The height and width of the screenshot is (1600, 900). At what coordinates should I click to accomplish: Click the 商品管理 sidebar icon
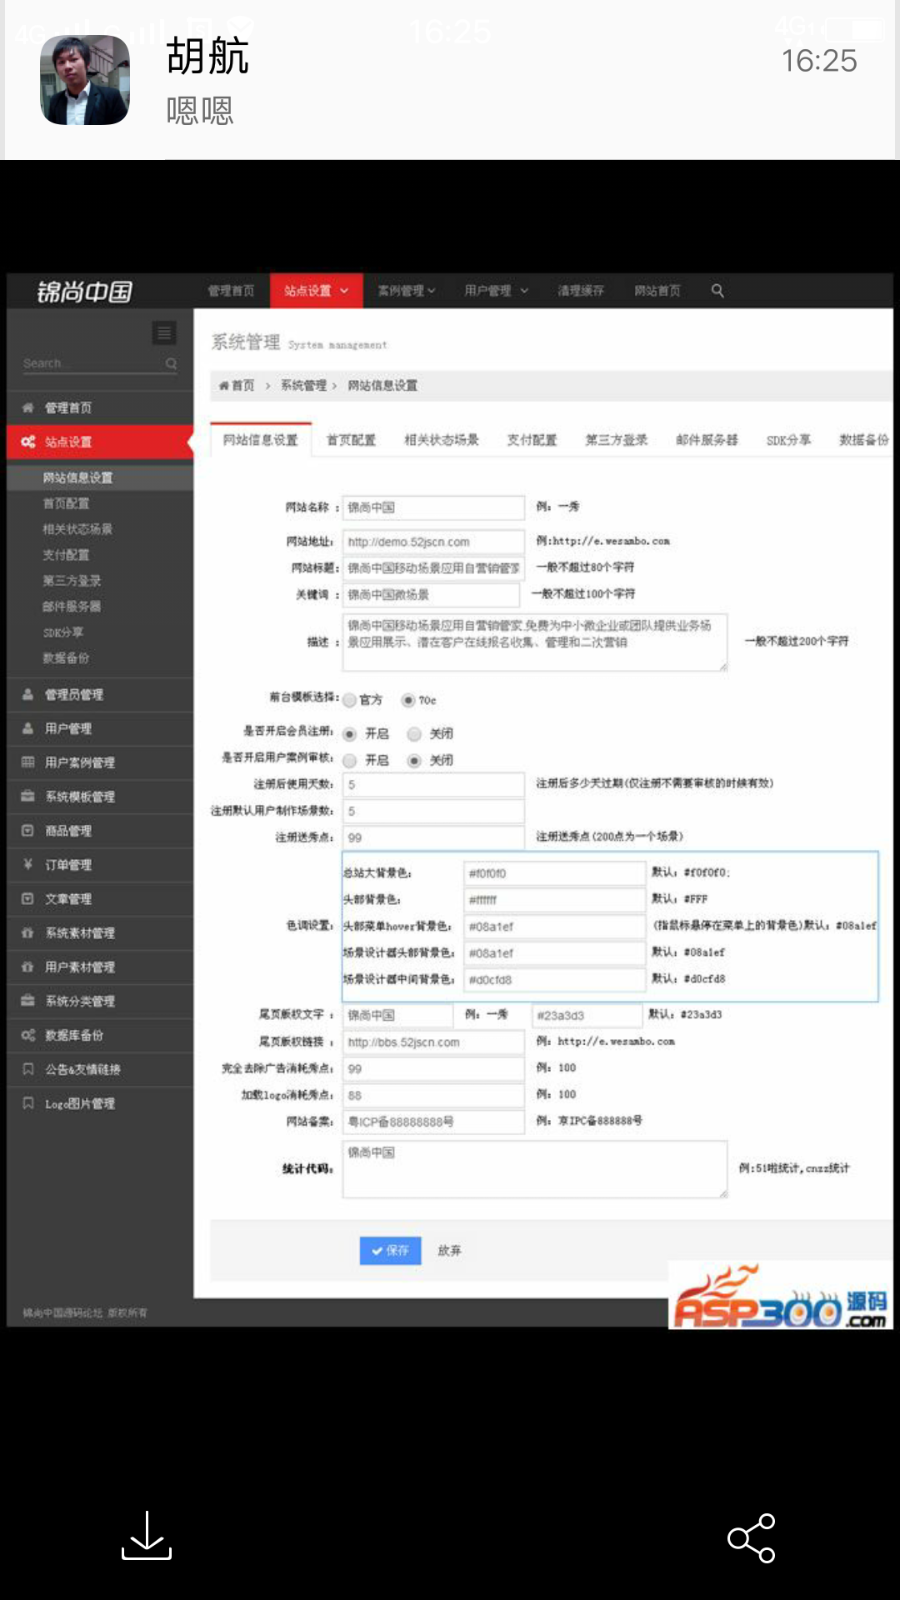click(28, 830)
